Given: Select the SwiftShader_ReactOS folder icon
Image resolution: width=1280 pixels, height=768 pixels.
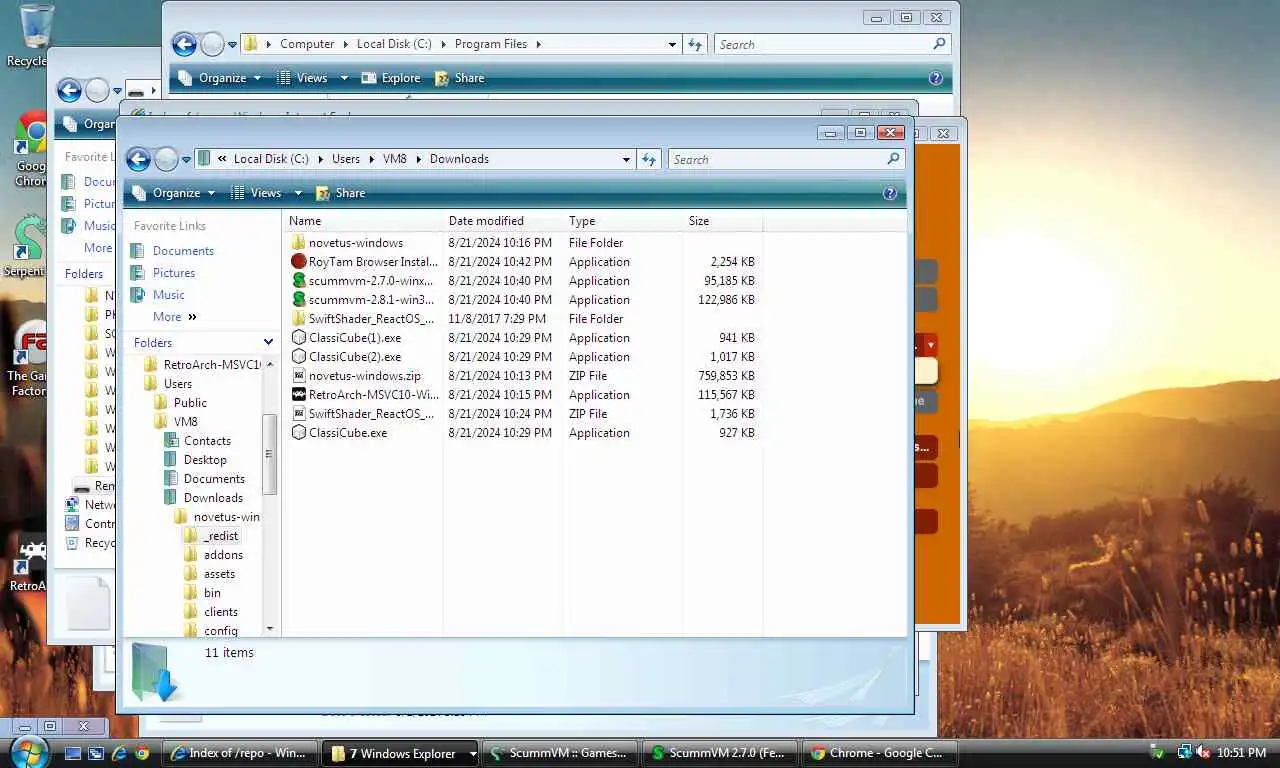Looking at the screenshot, I should [298, 319].
